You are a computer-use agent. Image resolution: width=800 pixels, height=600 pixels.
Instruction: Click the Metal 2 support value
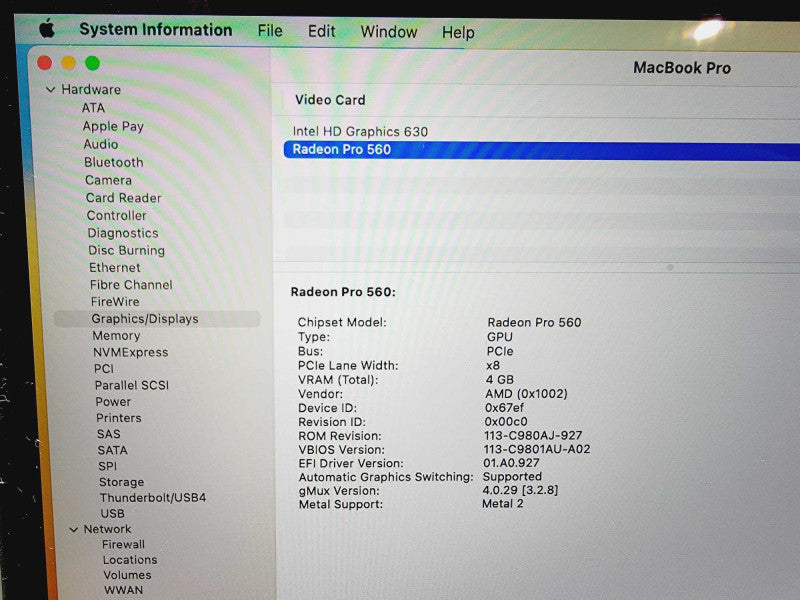503,504
